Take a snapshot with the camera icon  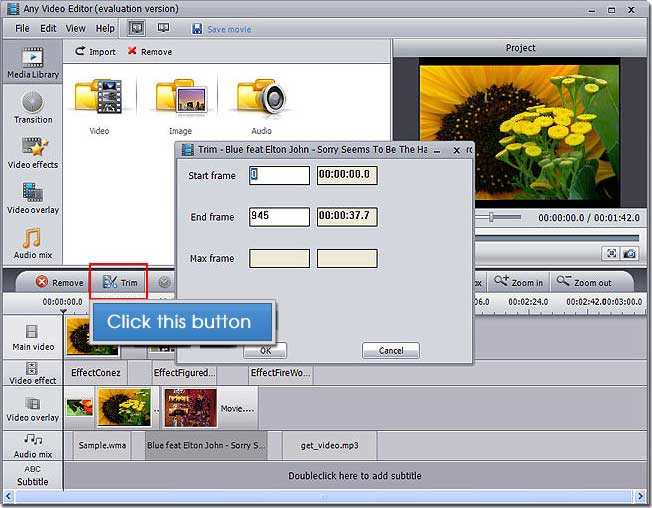629,254
